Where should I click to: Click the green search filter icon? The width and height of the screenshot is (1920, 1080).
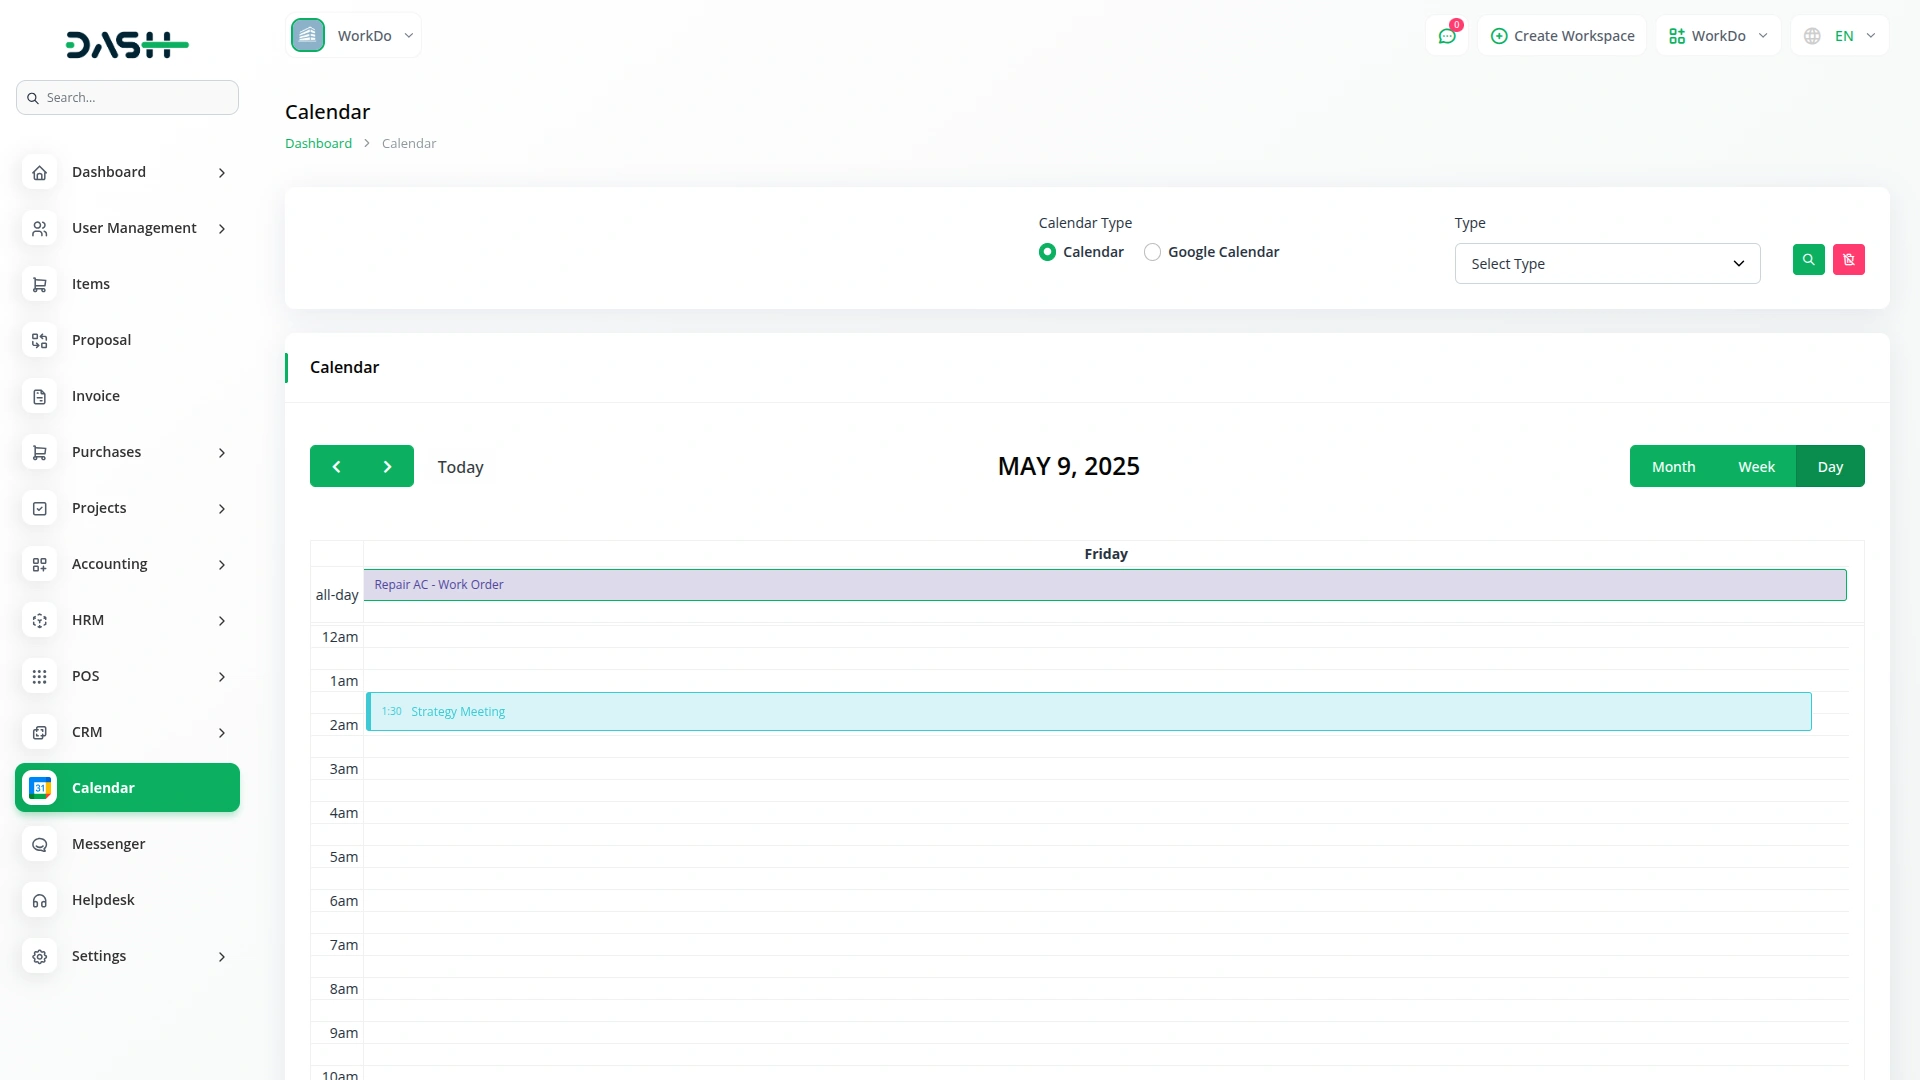[1808, 260]
